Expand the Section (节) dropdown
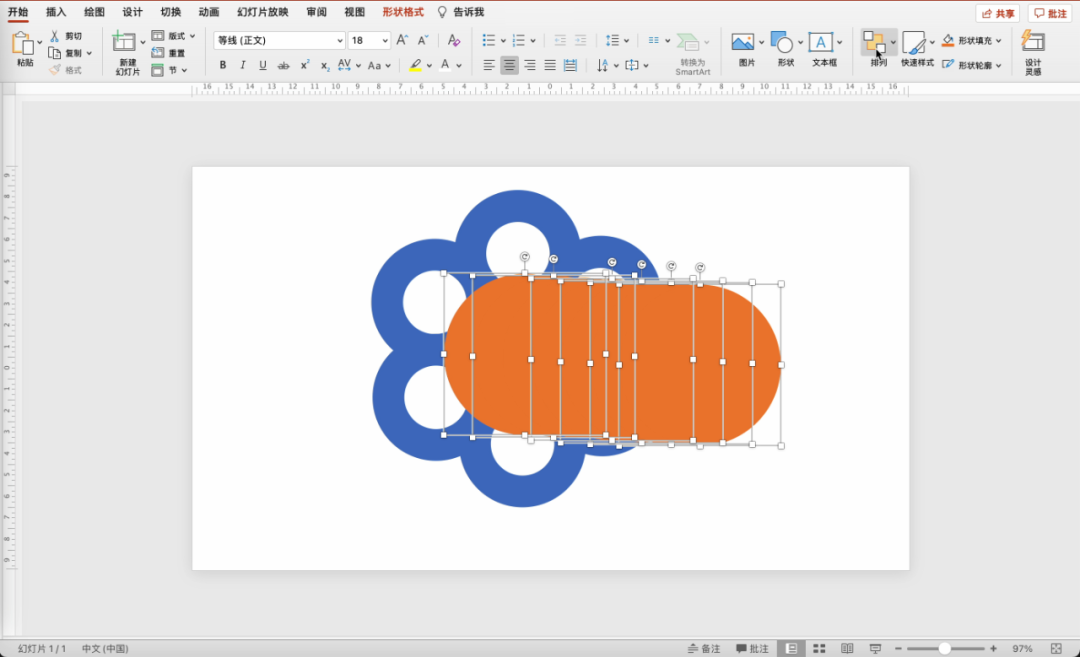This screenshot has height=657, width=1080. [185, 70]
